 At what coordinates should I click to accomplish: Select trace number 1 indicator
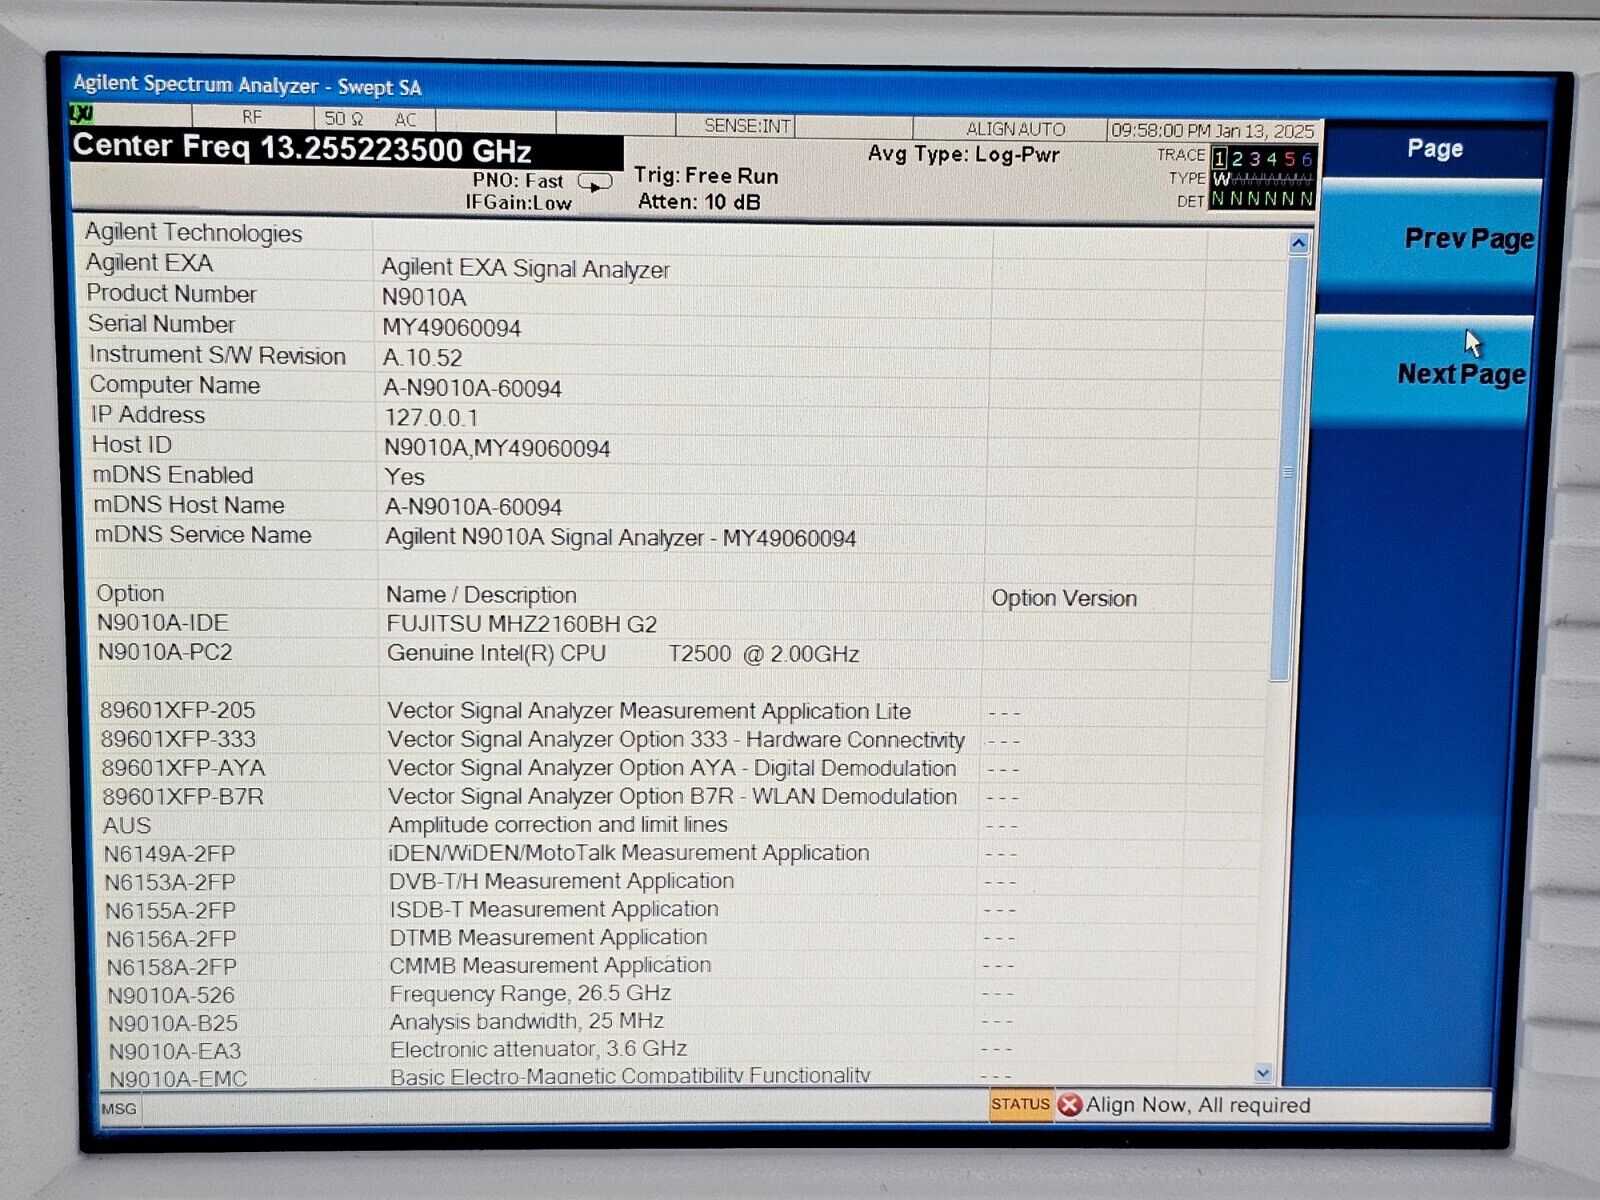(1219, 159)
